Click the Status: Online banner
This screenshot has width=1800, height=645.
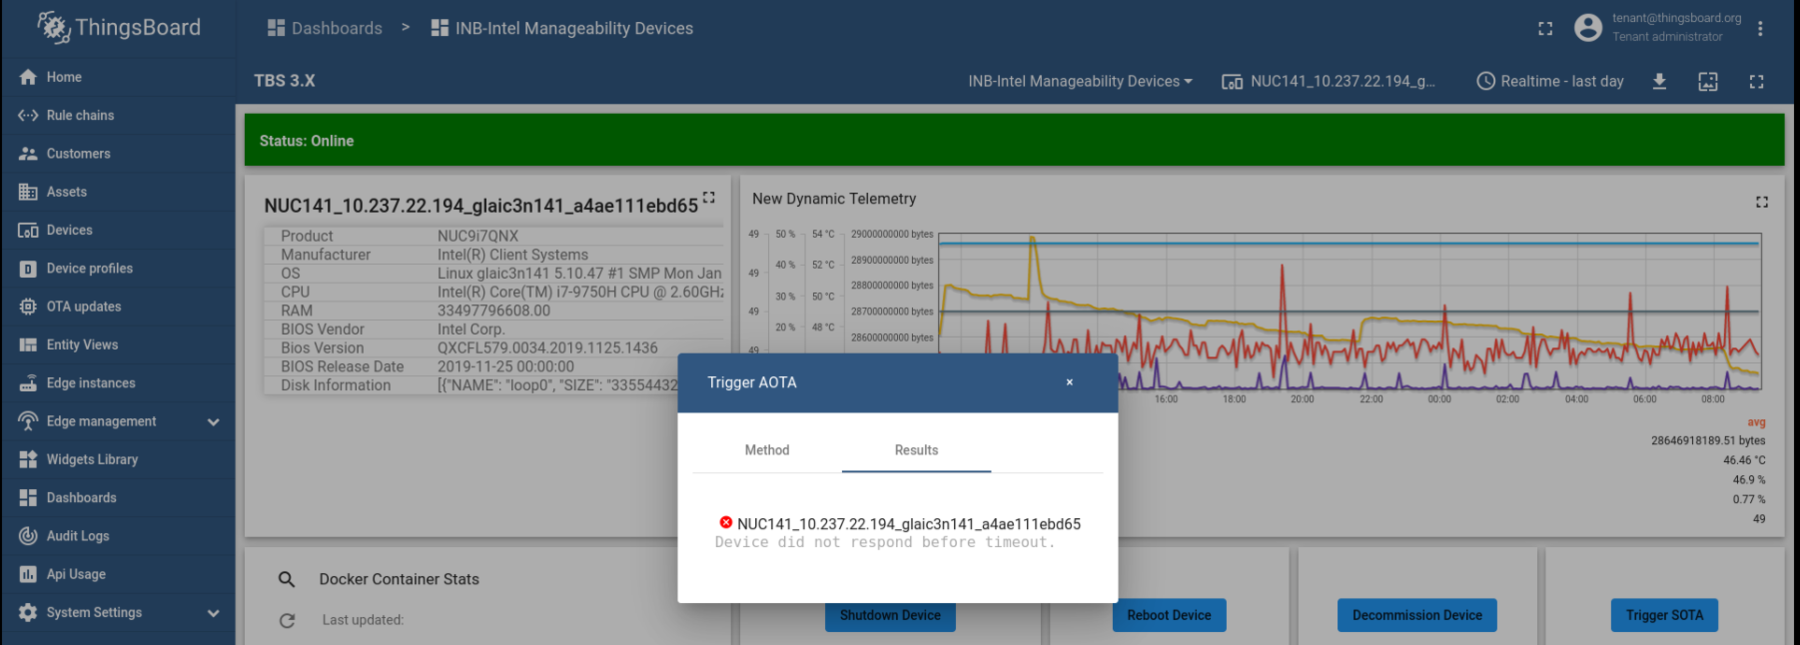tap(1014, 140)
